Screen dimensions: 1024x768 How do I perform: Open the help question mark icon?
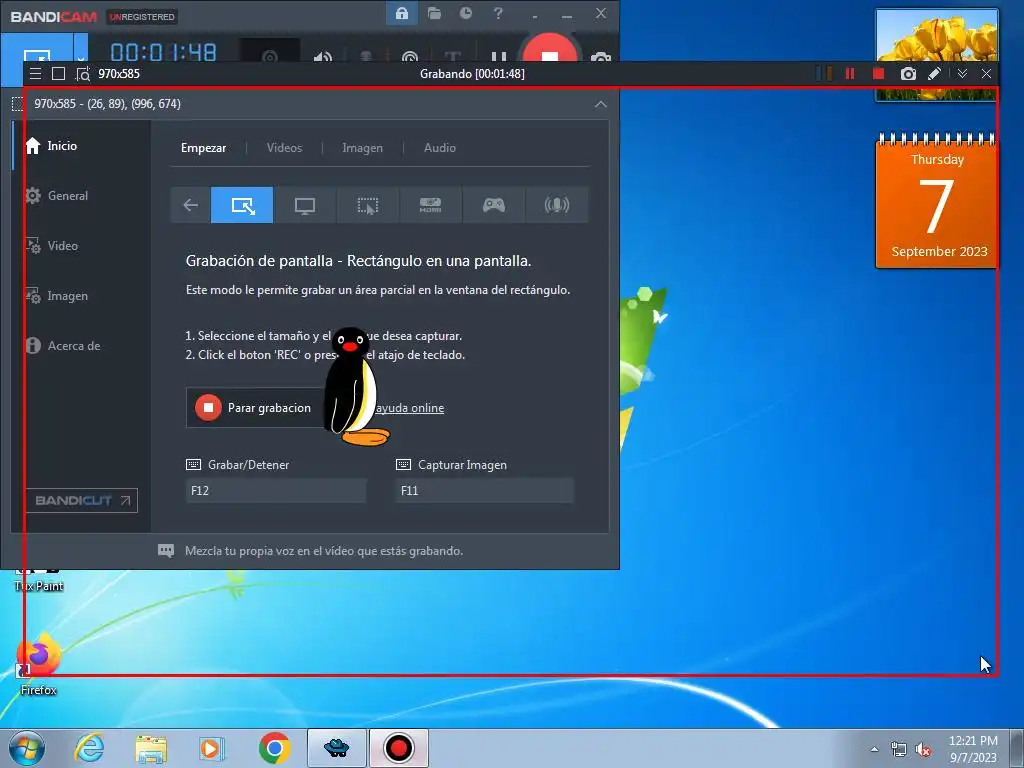(x=498, y=14)
